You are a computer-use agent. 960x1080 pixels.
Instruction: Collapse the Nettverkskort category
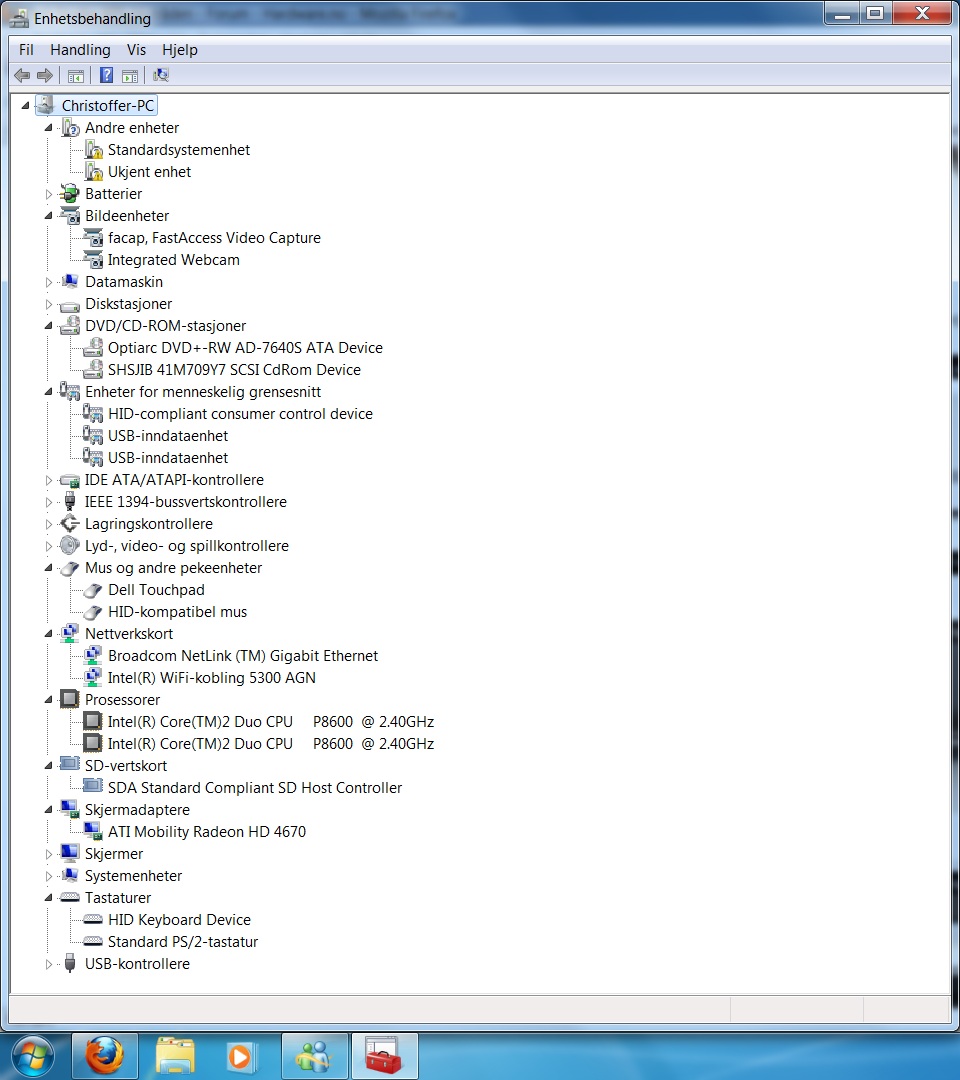(x=48, y=634)
